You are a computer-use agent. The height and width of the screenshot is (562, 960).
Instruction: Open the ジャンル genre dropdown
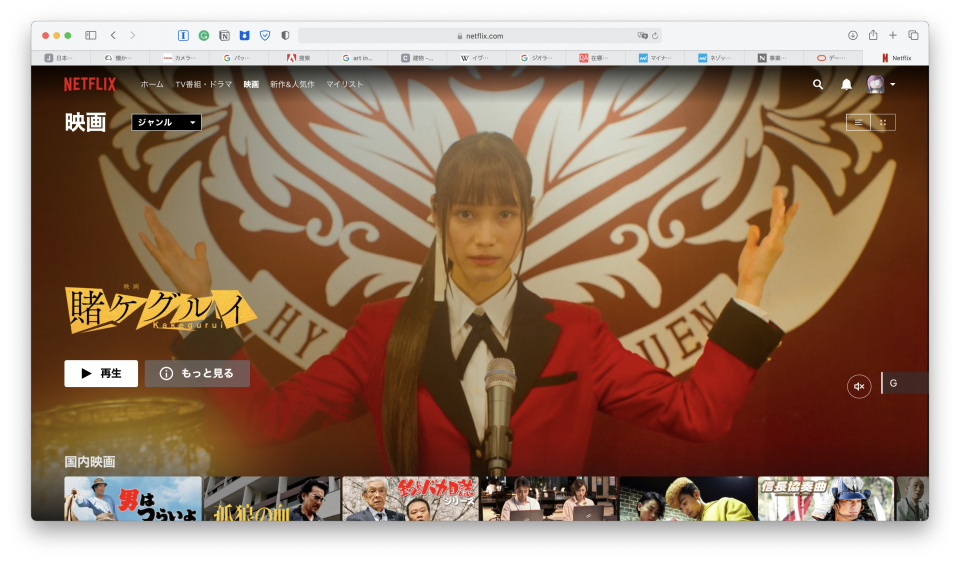(x=167, y=122)
